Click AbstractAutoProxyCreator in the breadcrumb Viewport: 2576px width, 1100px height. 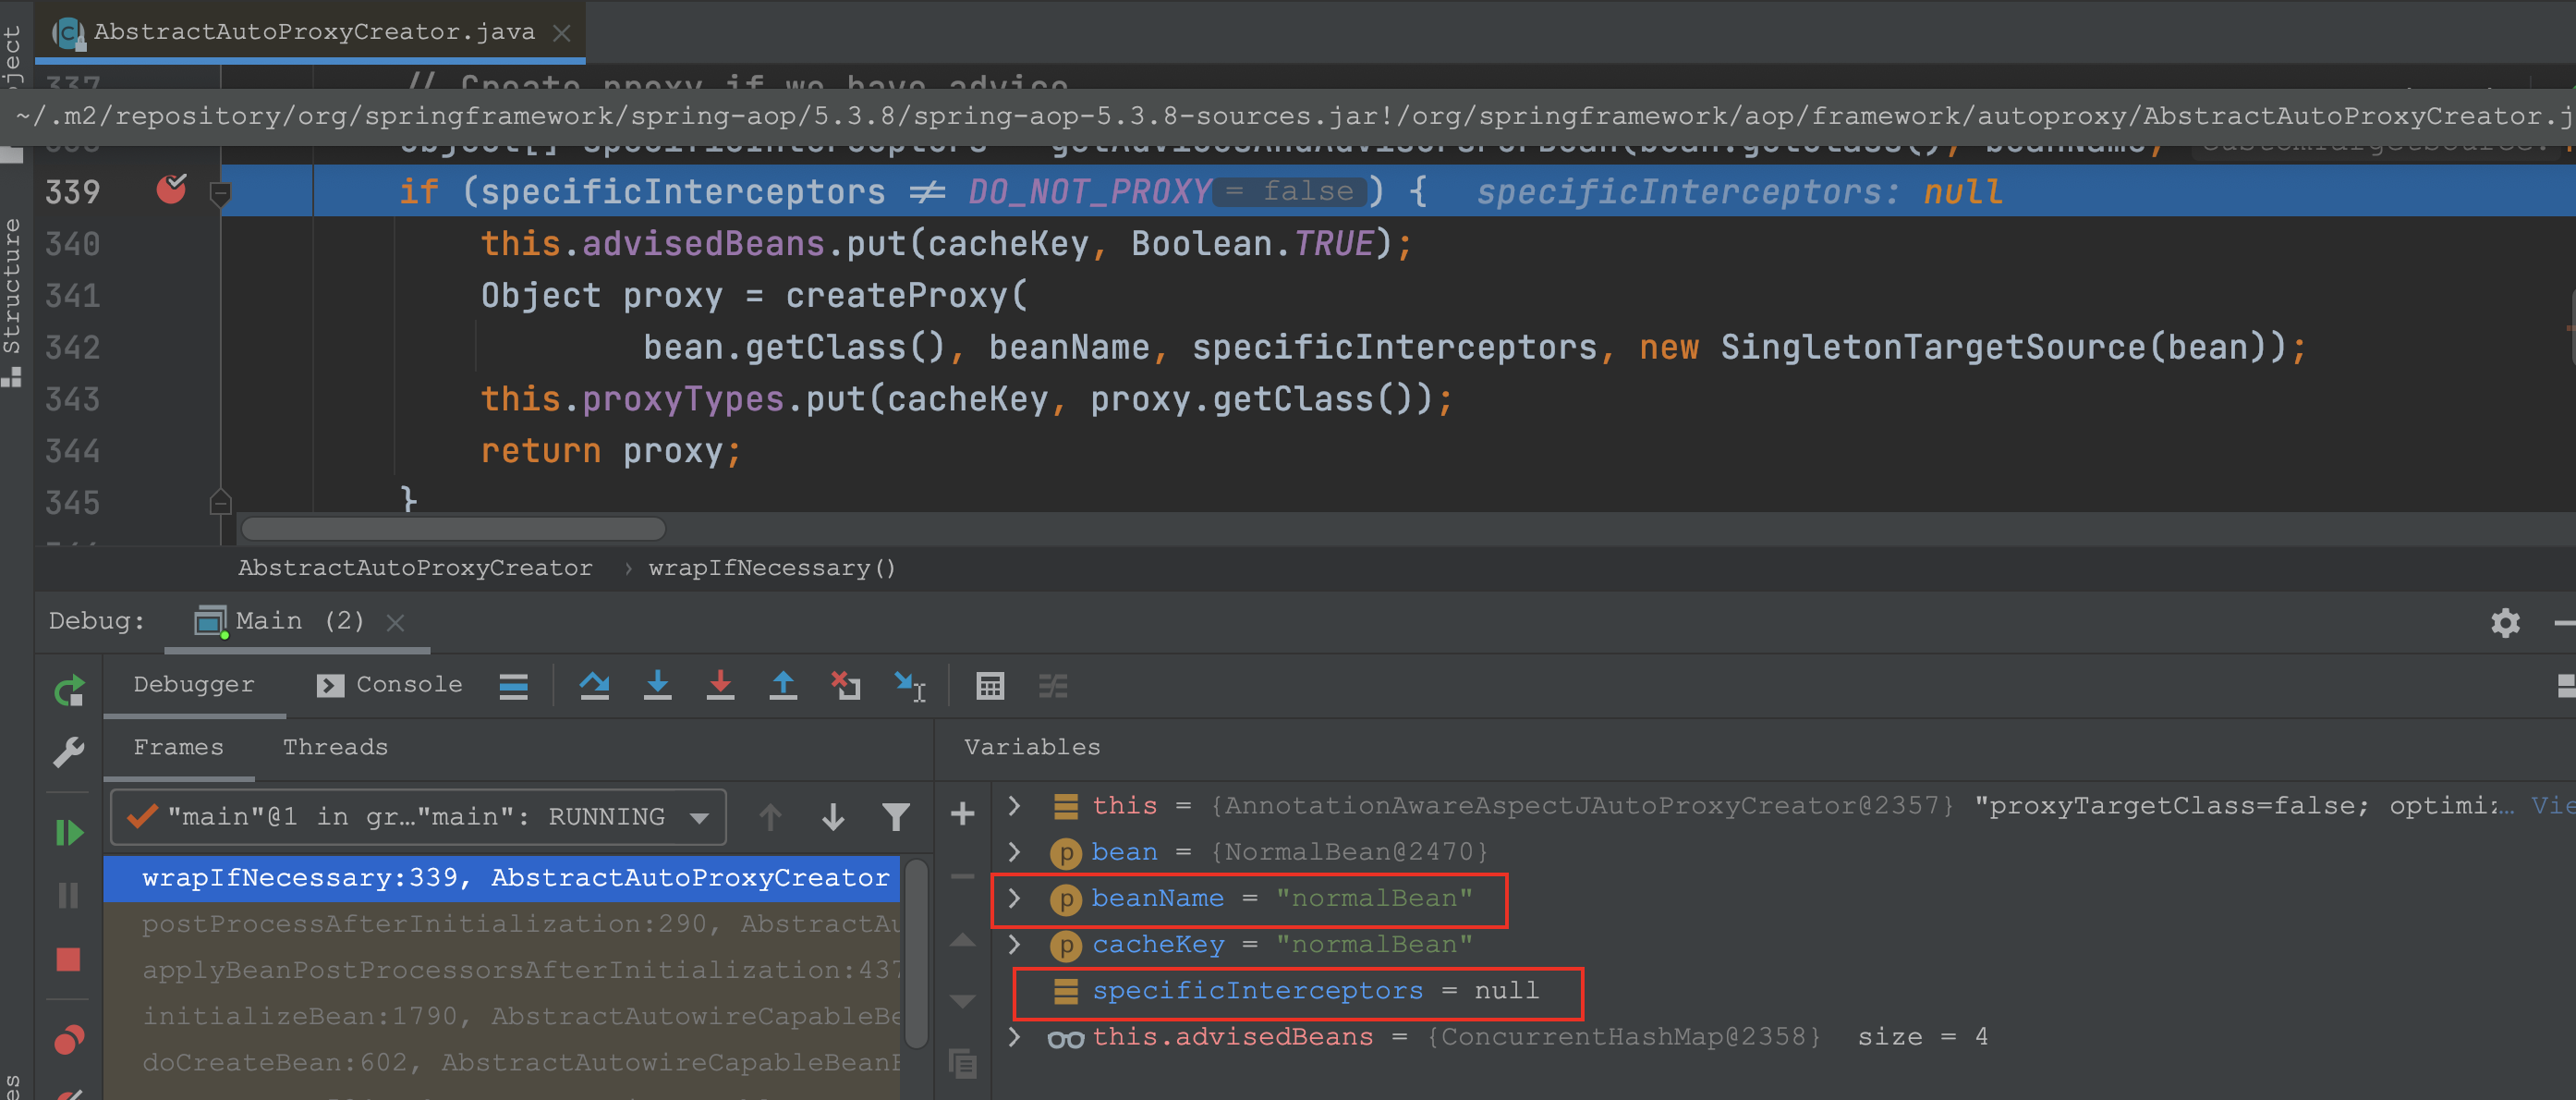pyautogui.click(x=415, y=568)
